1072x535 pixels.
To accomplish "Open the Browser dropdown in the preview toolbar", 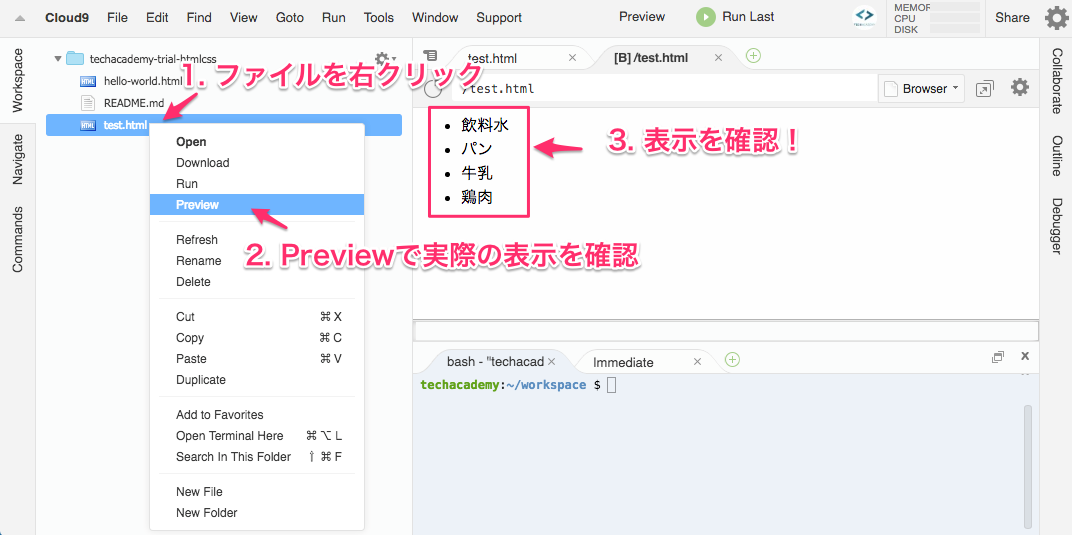I will pyautogui.click(x=921, y=89).
